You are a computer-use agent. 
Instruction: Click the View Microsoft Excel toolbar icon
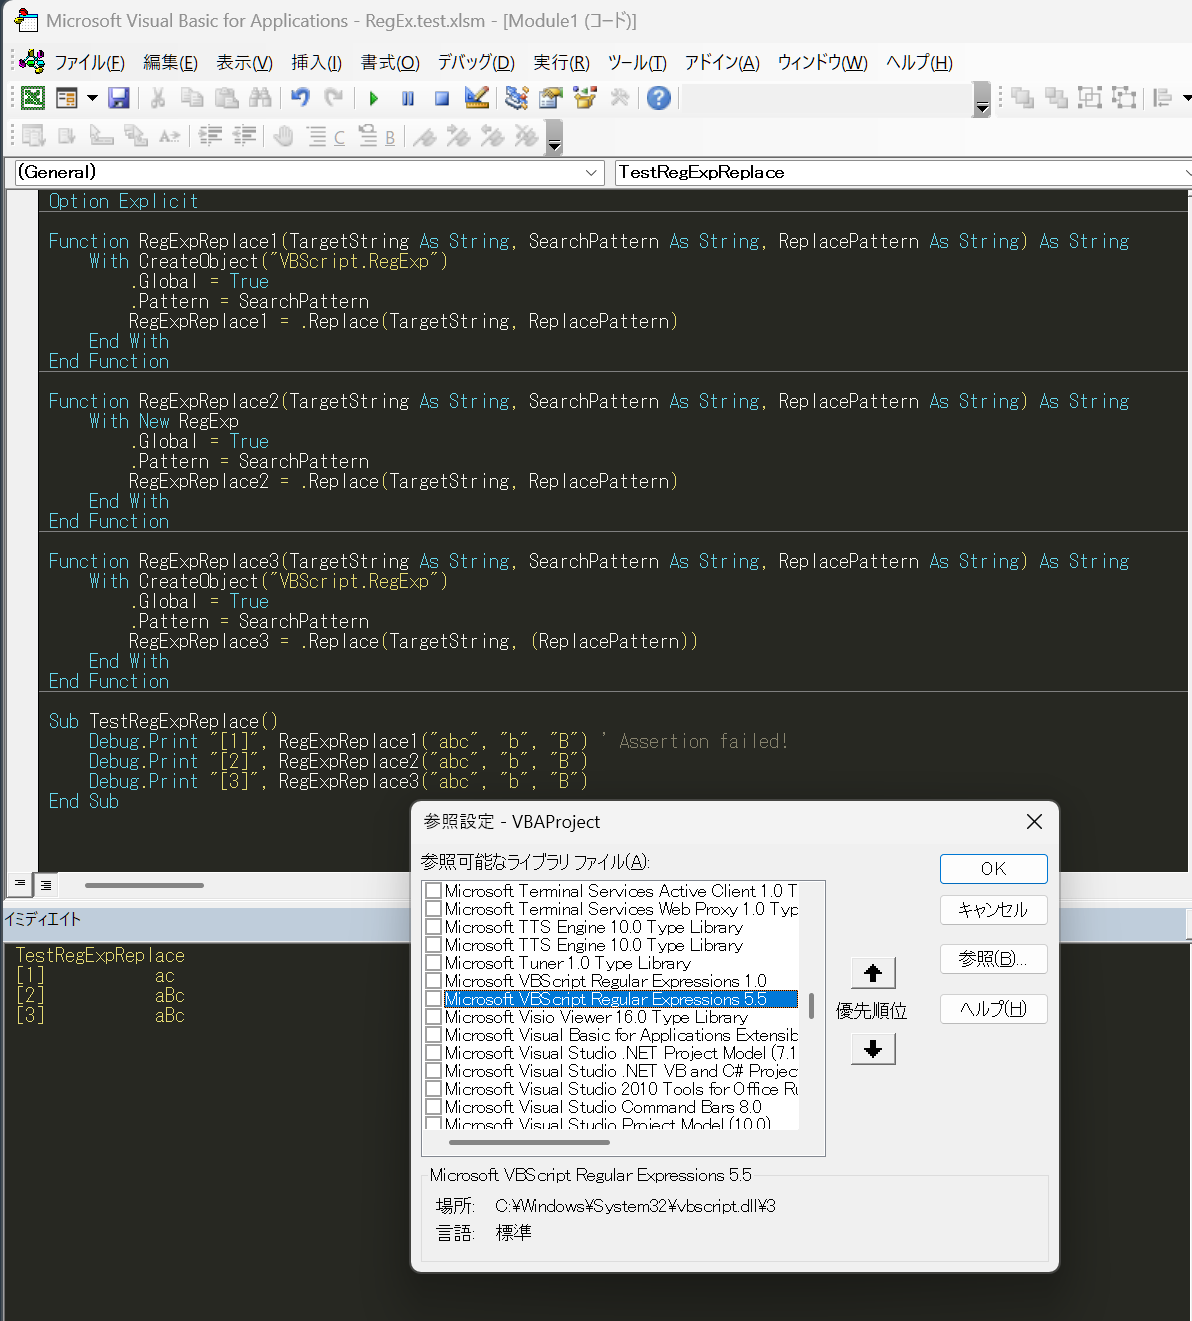33,97
